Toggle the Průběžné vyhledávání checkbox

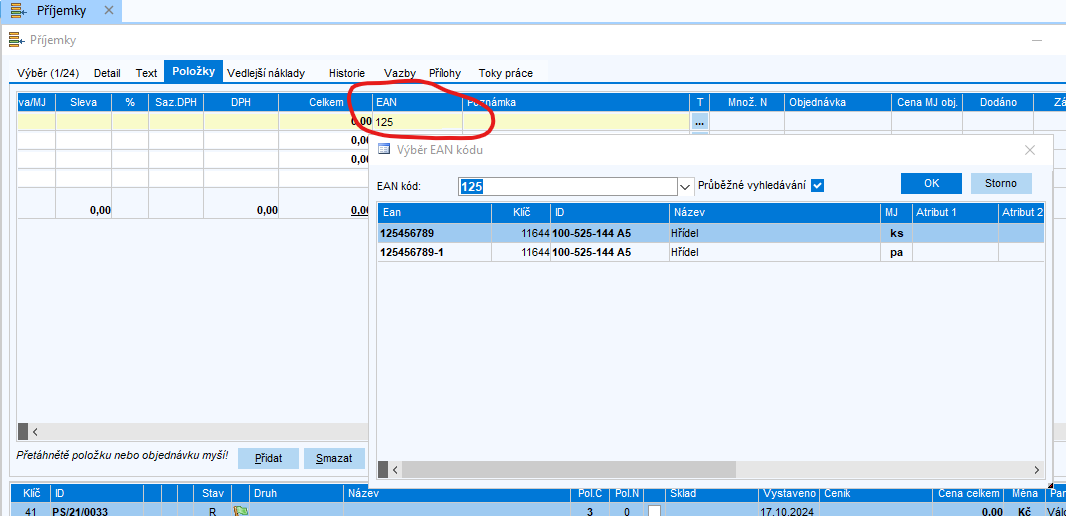click(817, 185)
